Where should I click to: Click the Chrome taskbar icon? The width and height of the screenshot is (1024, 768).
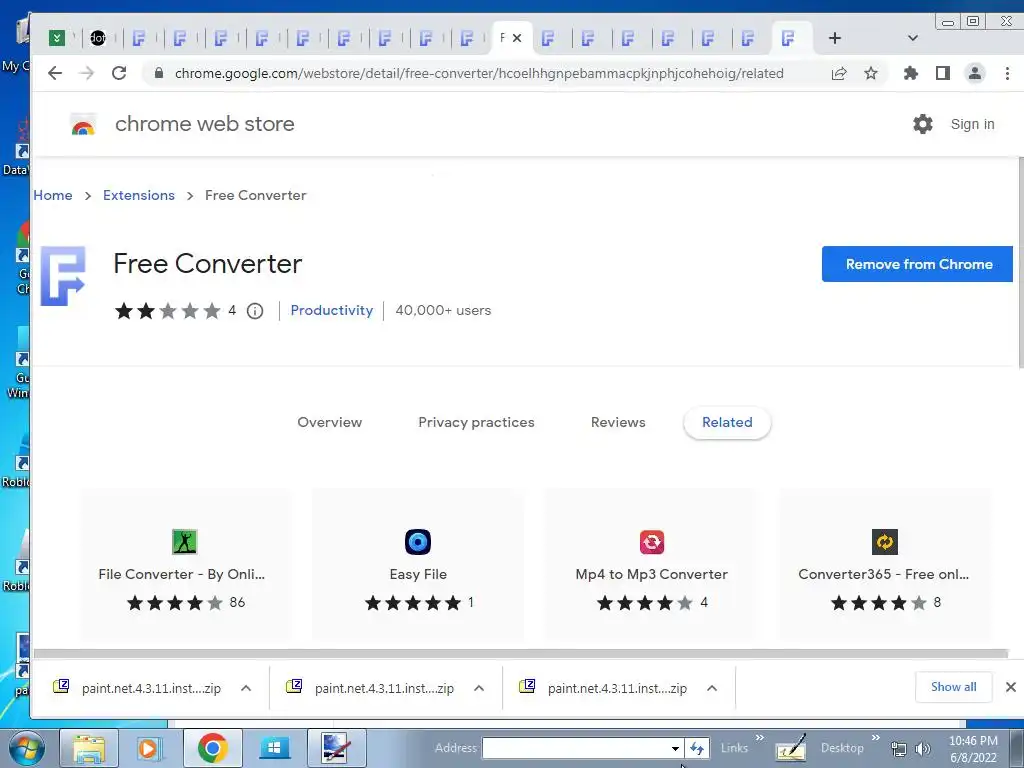213,748
